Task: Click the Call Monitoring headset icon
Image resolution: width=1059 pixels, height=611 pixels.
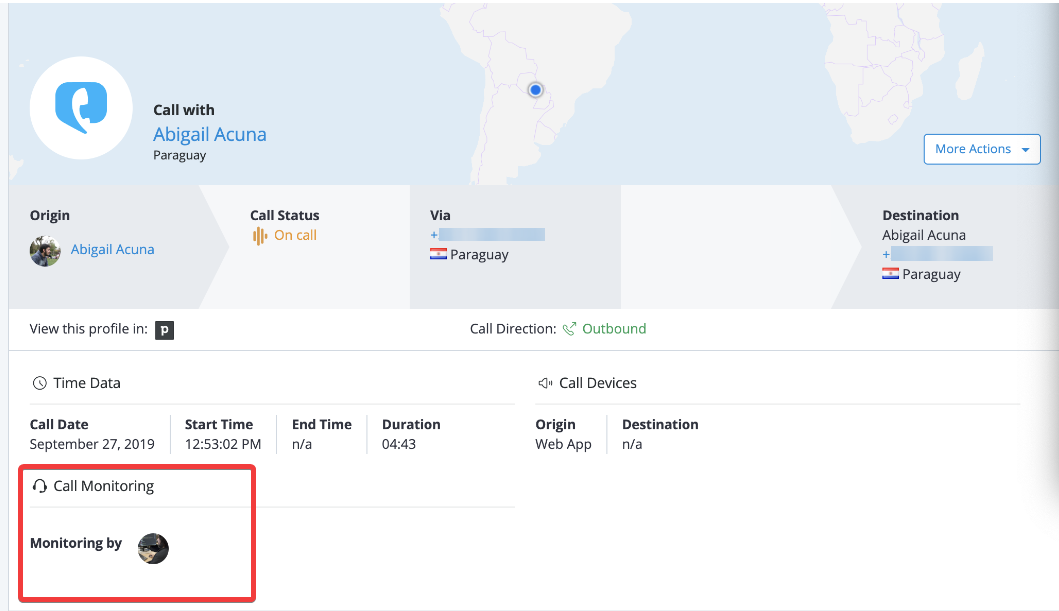Action: click(x=40, y=486)
